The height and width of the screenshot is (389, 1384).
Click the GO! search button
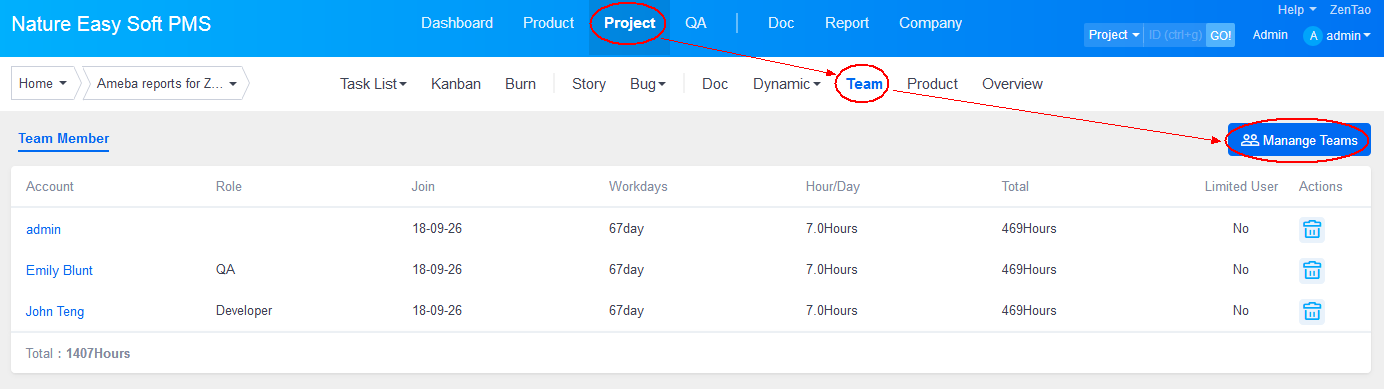pos(1220,35)
